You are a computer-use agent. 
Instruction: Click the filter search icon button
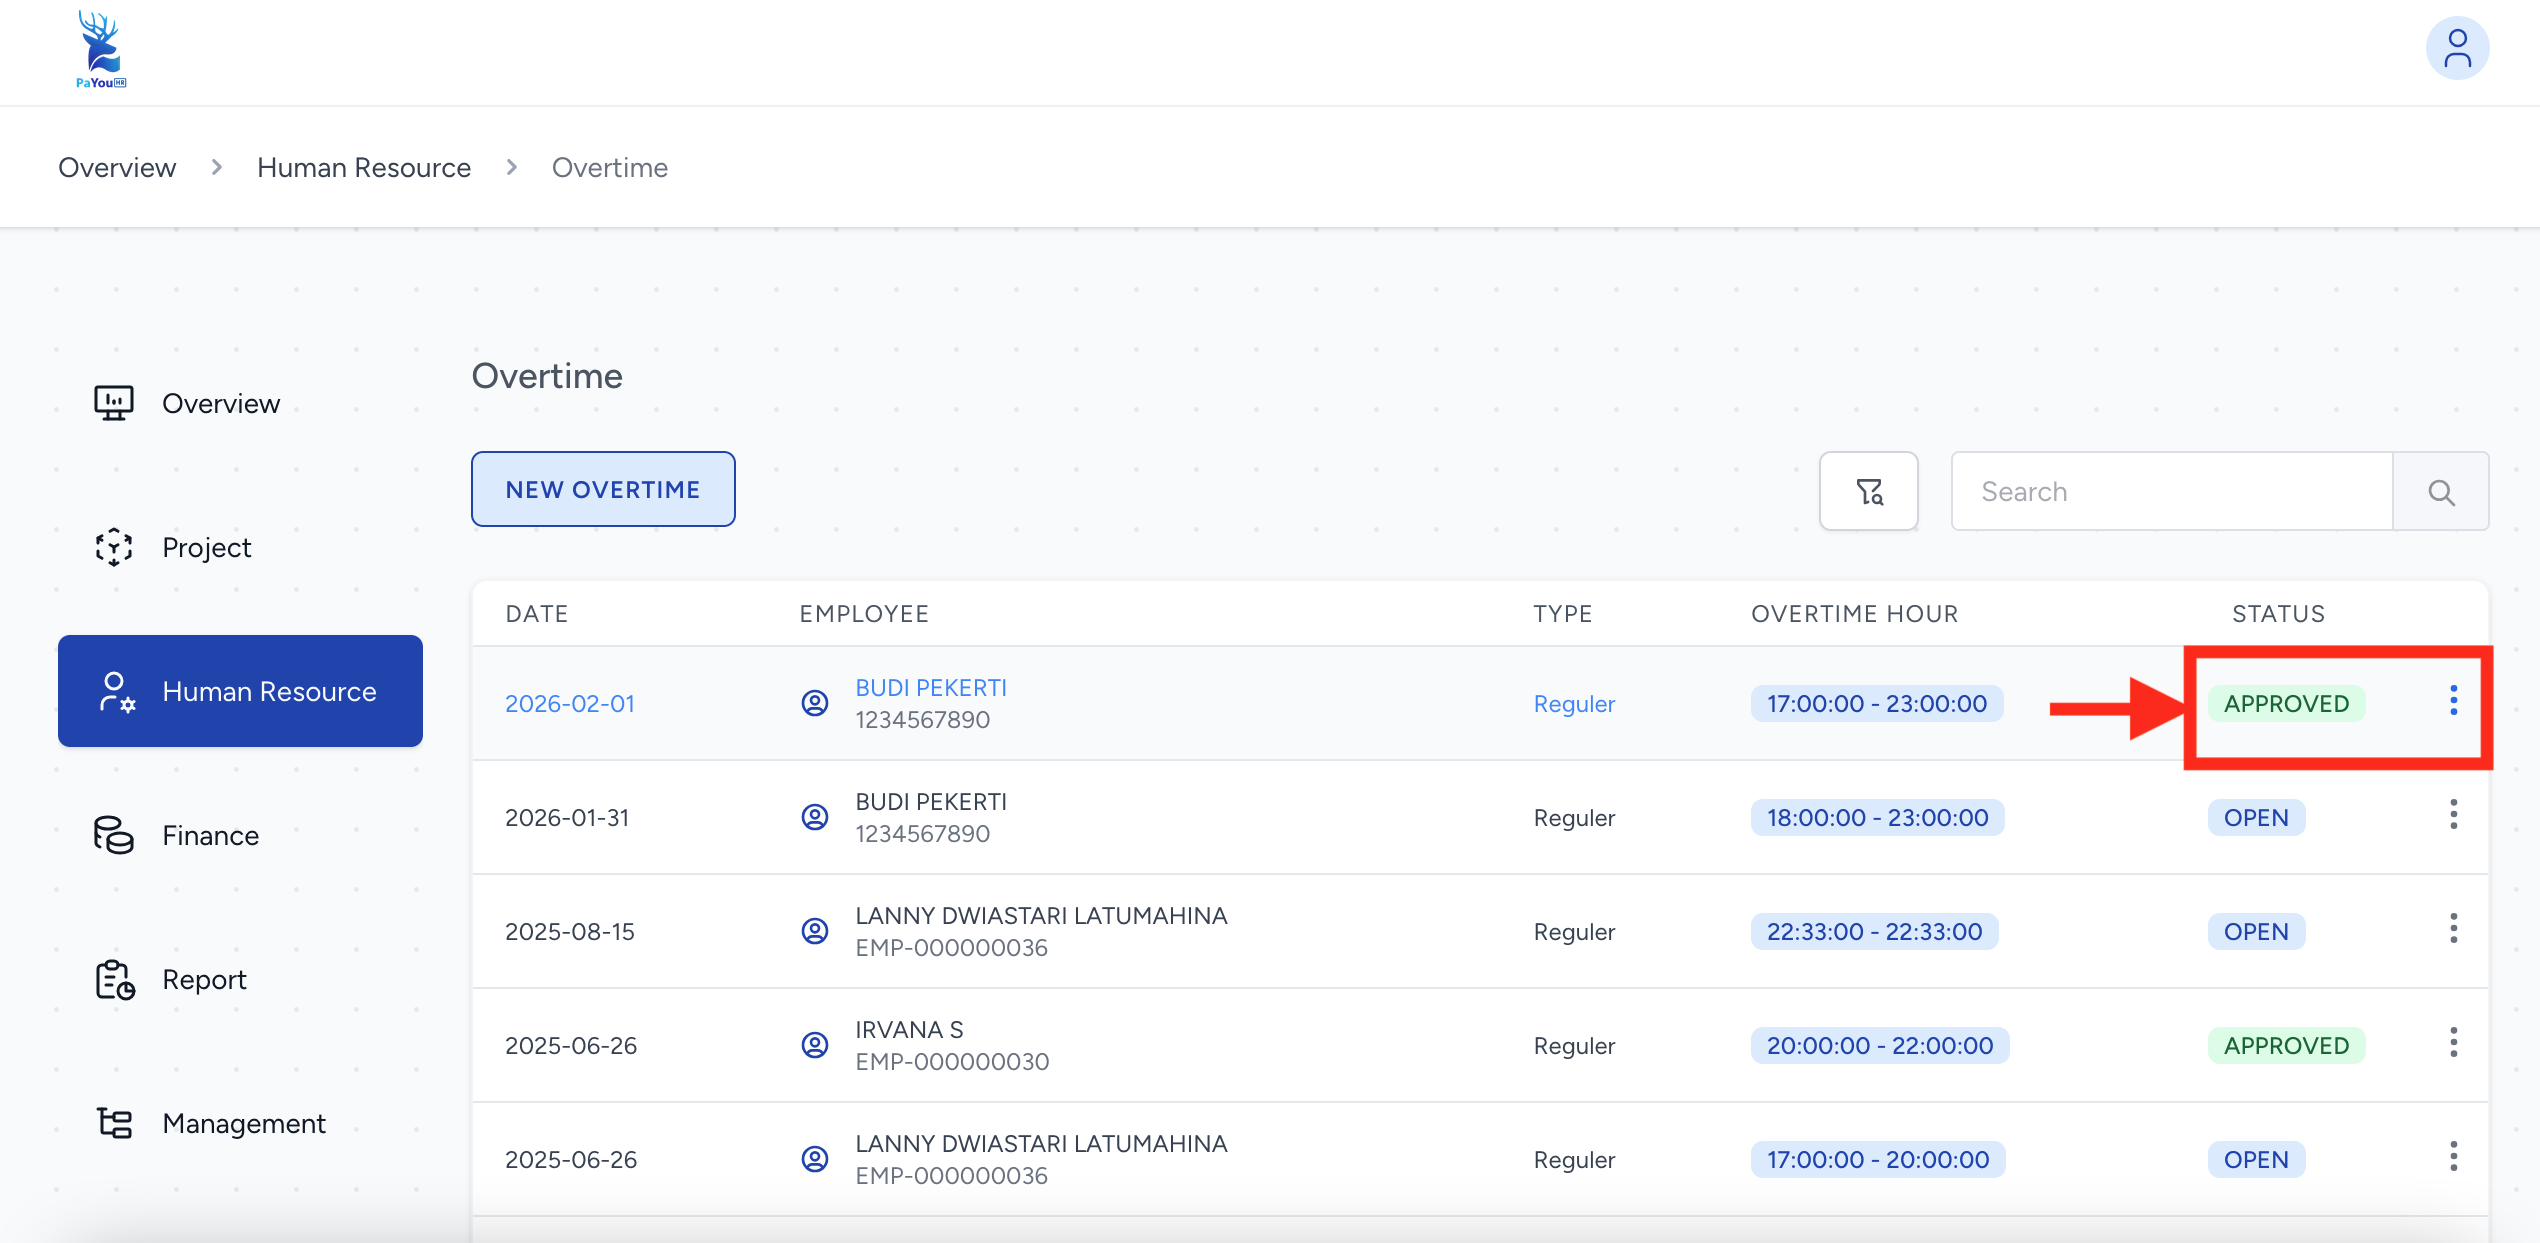tap(1868, 491)
